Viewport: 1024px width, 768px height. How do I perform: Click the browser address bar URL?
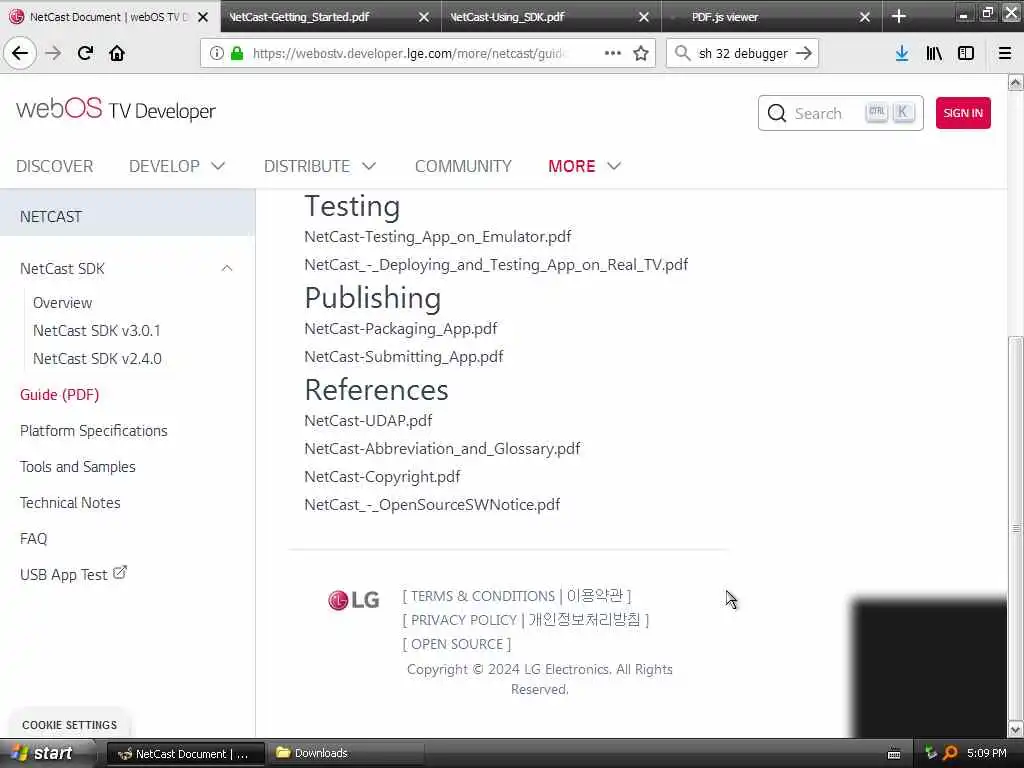[408, 54]
